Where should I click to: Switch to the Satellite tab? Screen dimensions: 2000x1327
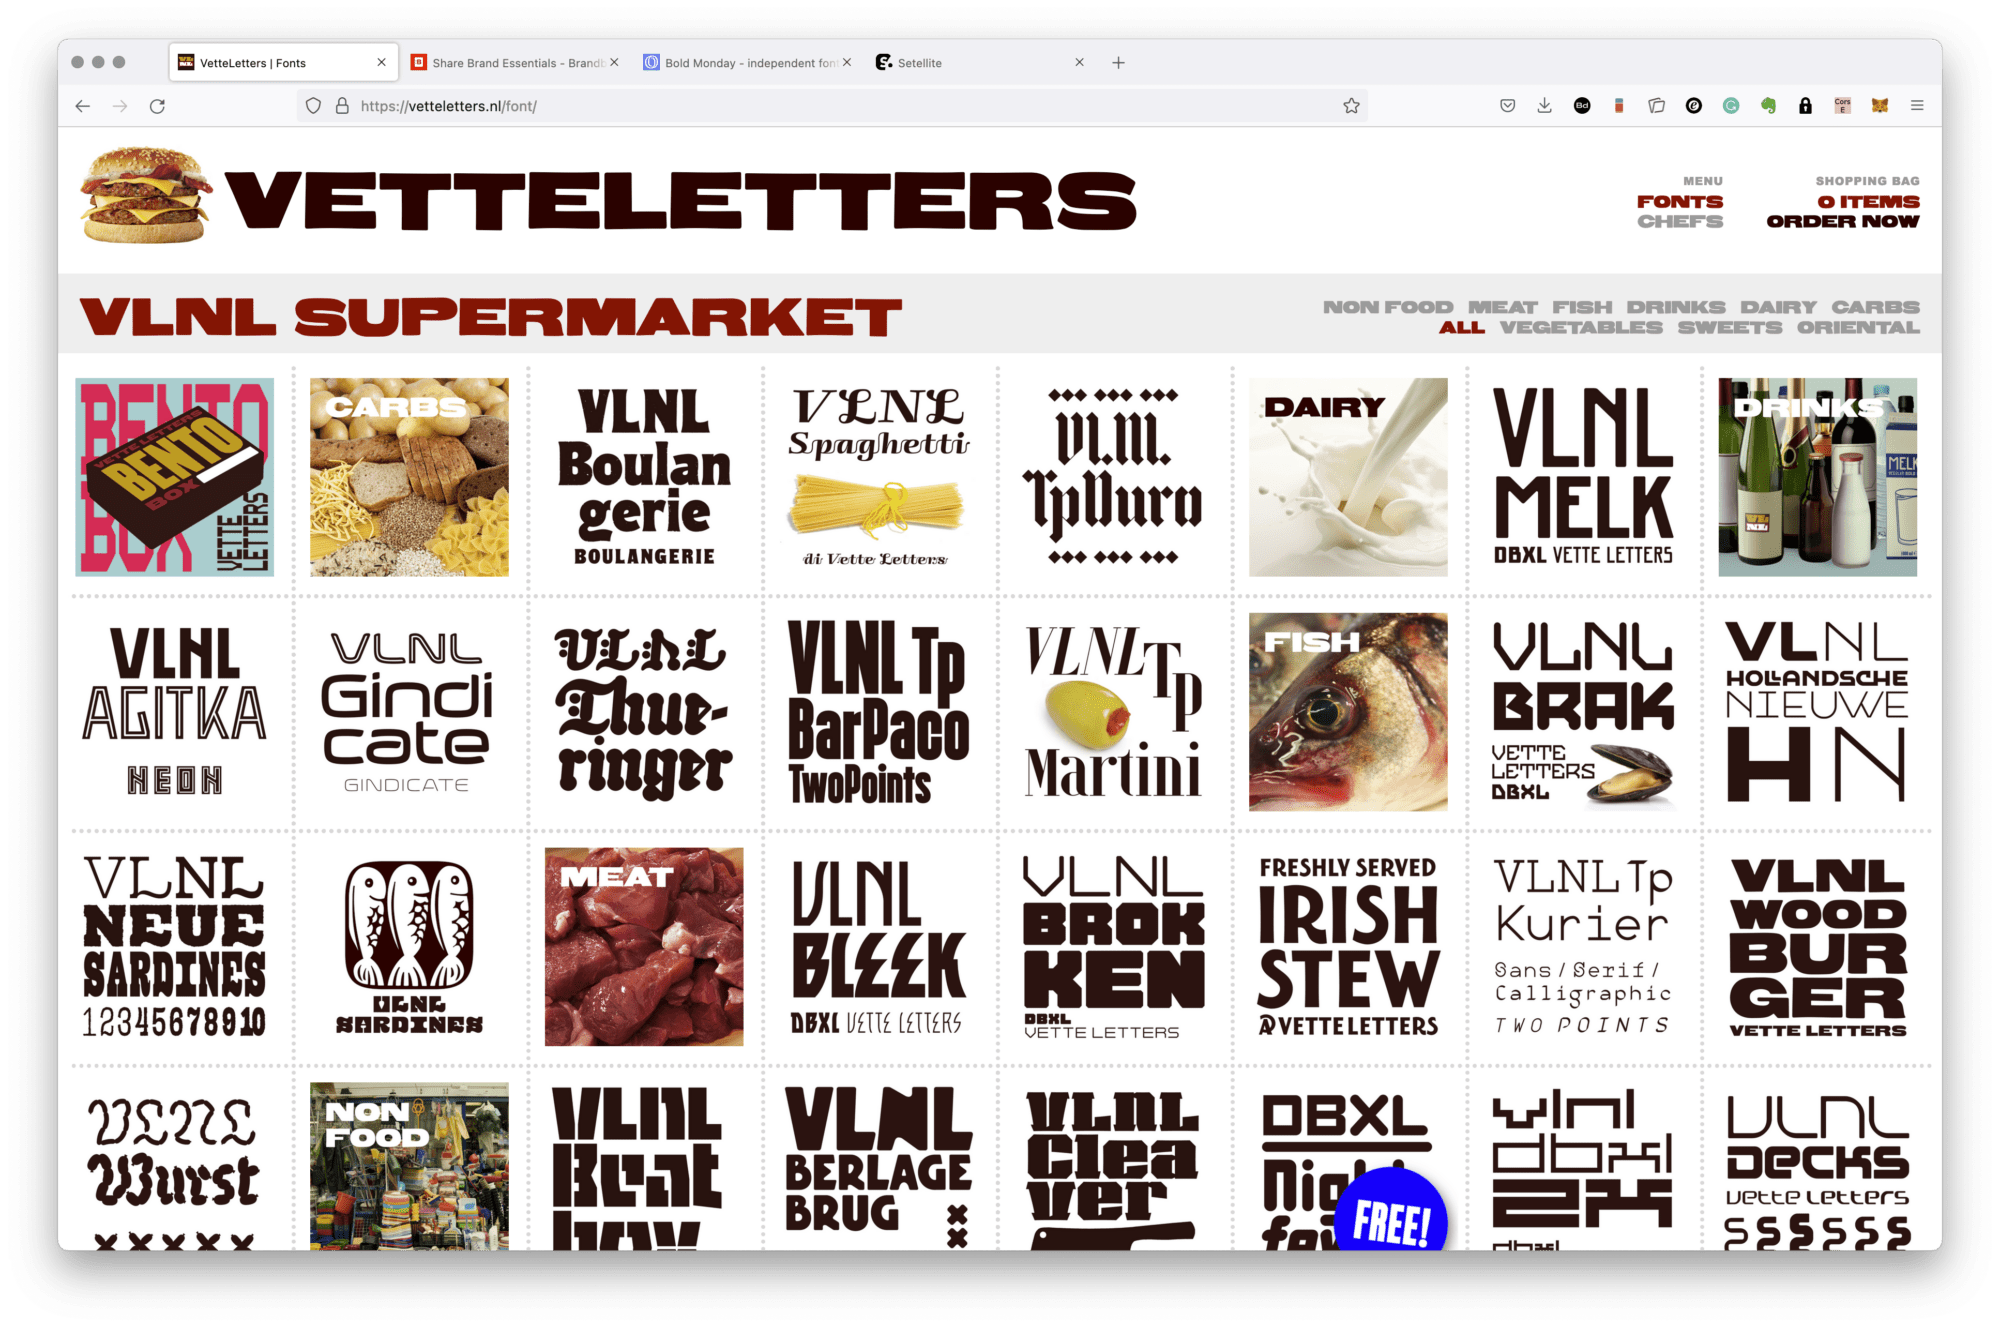(978, 63)
